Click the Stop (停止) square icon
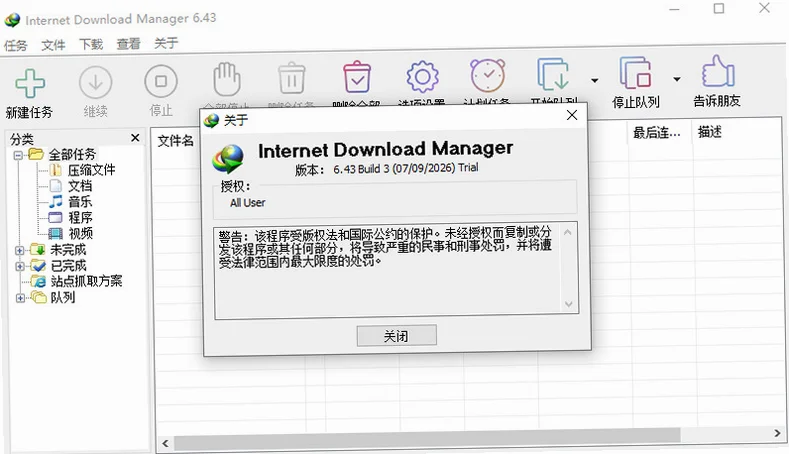This screenshot has height=454, width=789. pos(161,81)
